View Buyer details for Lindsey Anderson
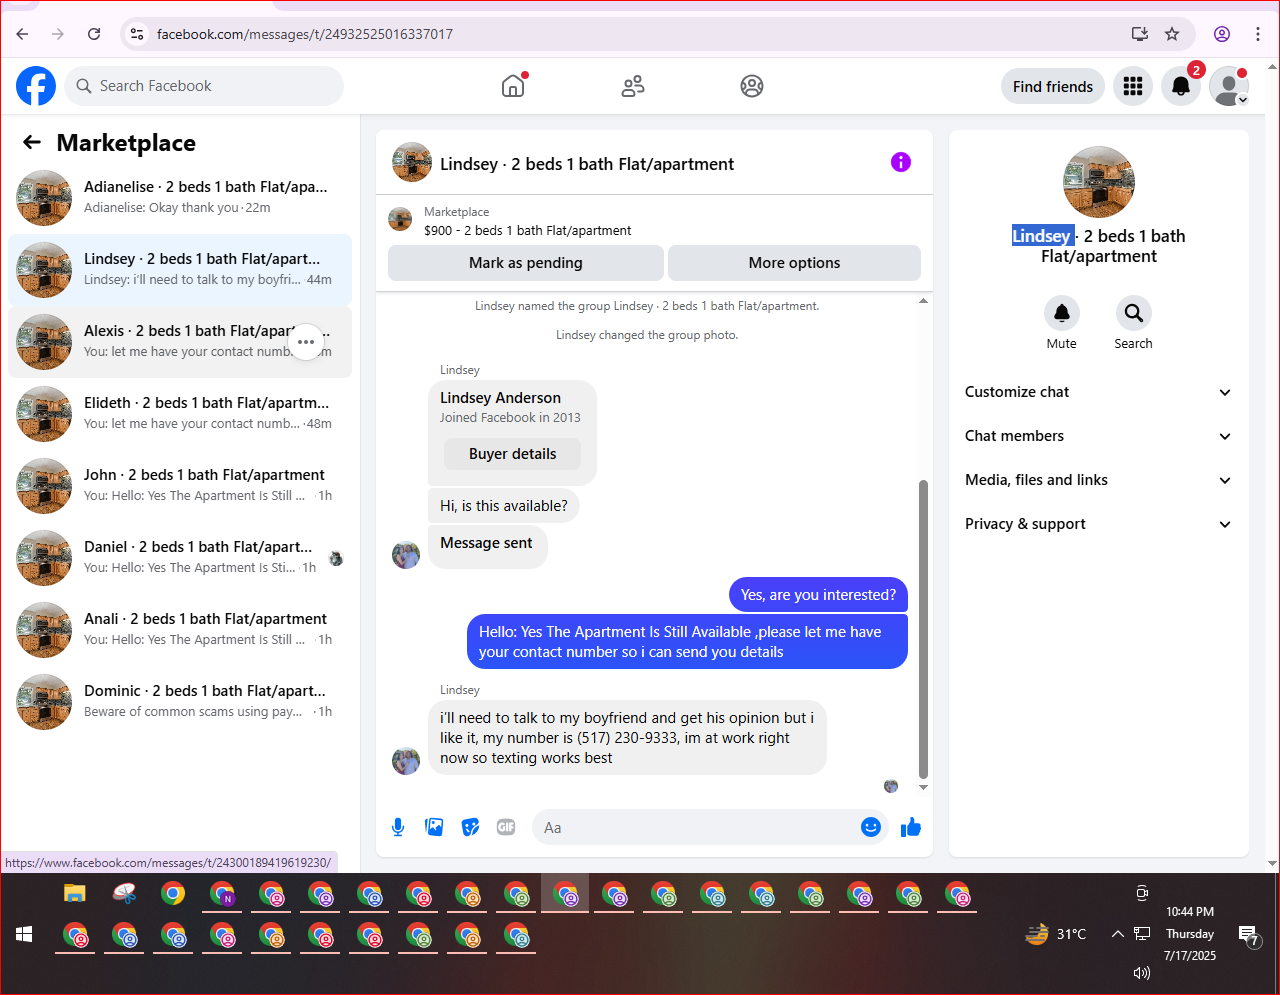Viewport: 1280px width, 995px height. pyautogui.click(x=512, y=454)
